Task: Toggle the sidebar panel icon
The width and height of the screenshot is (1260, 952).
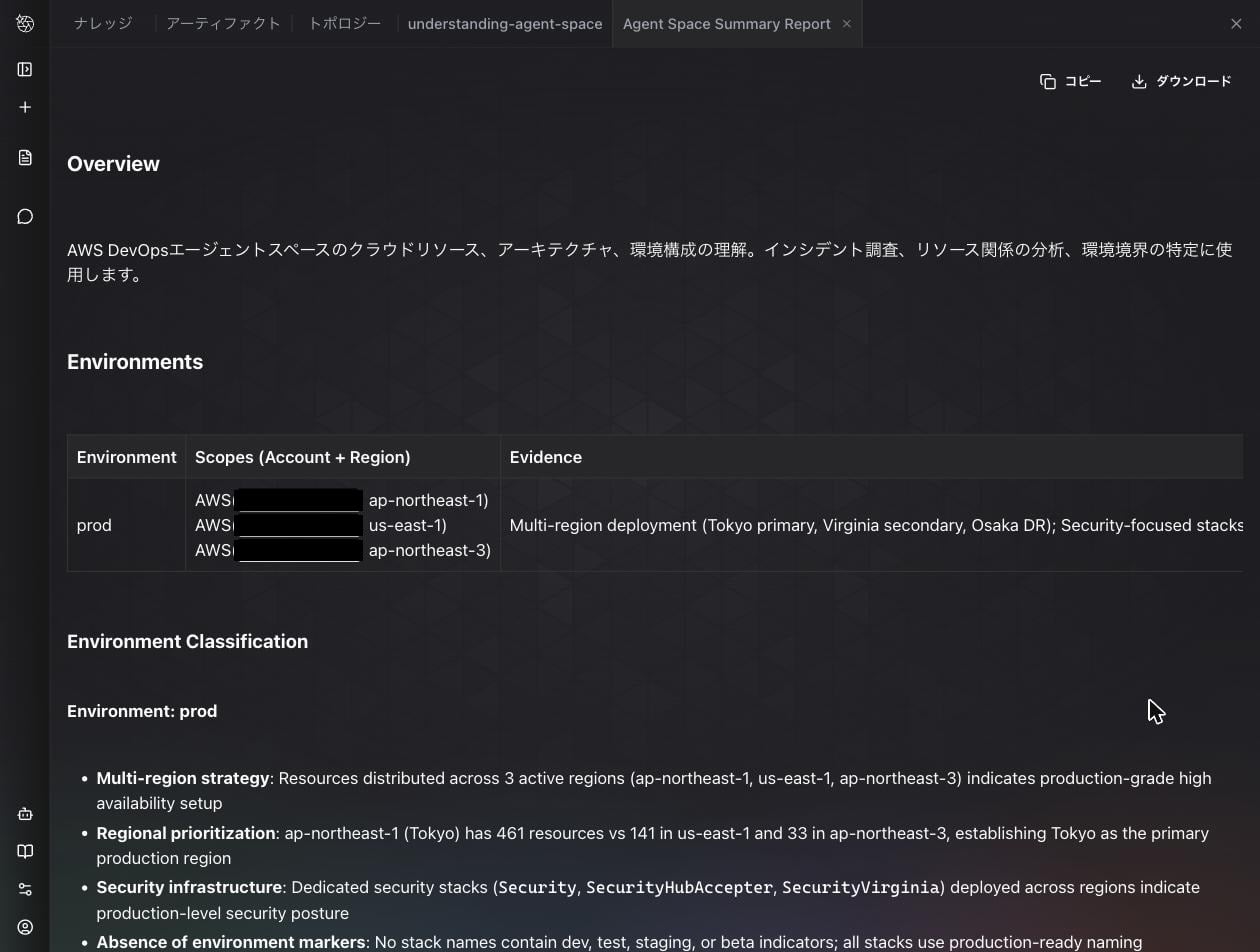Action: click(25, 69)
